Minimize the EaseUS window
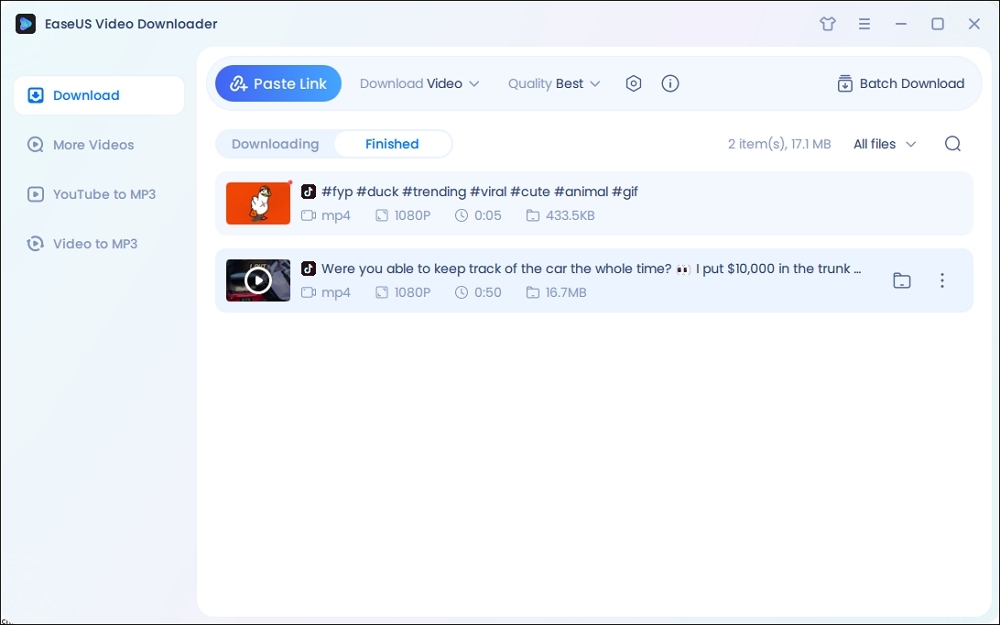This screenshot has height=625, width=1000. coord(901,24)
